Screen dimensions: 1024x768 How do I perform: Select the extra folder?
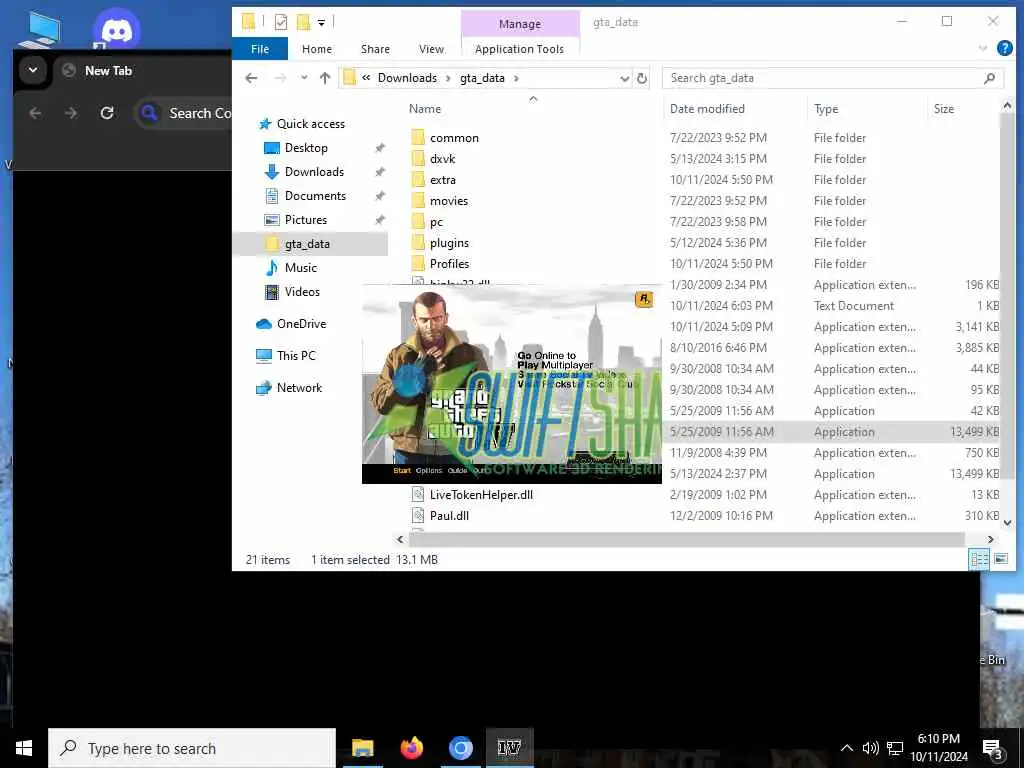coord(443,180)
